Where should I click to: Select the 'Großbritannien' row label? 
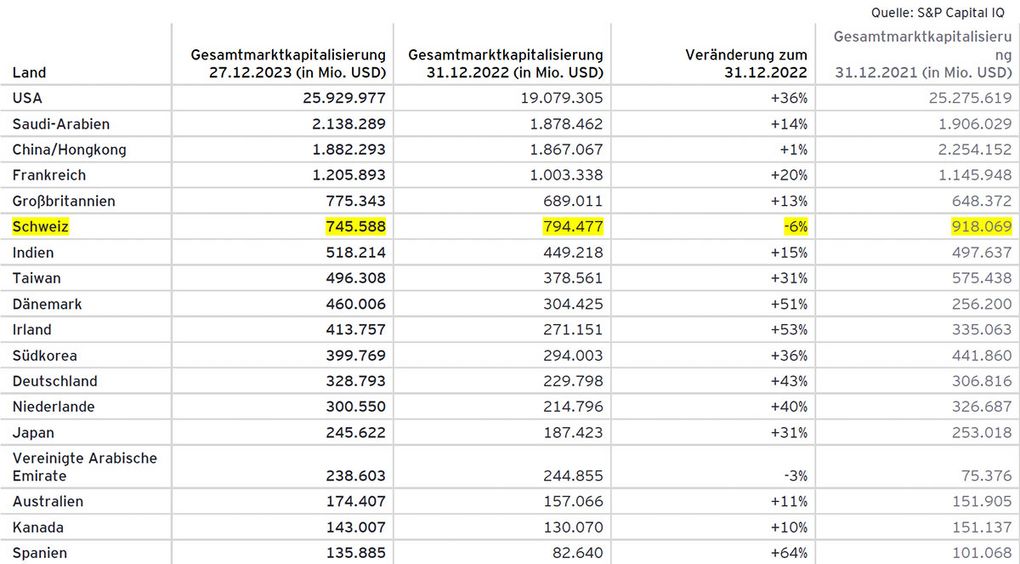point(64,201)
